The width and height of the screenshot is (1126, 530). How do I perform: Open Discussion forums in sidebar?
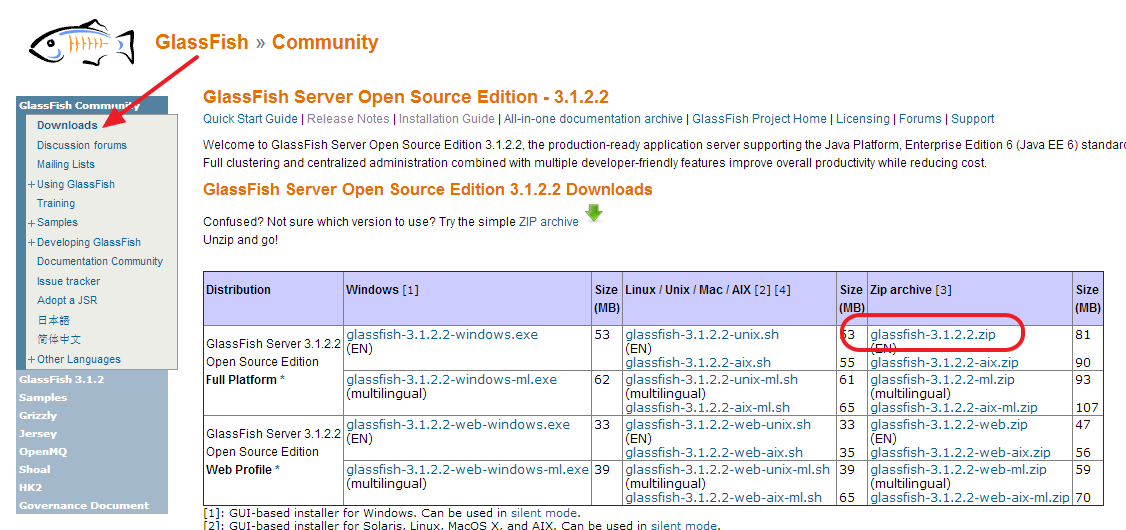(82, 145)
